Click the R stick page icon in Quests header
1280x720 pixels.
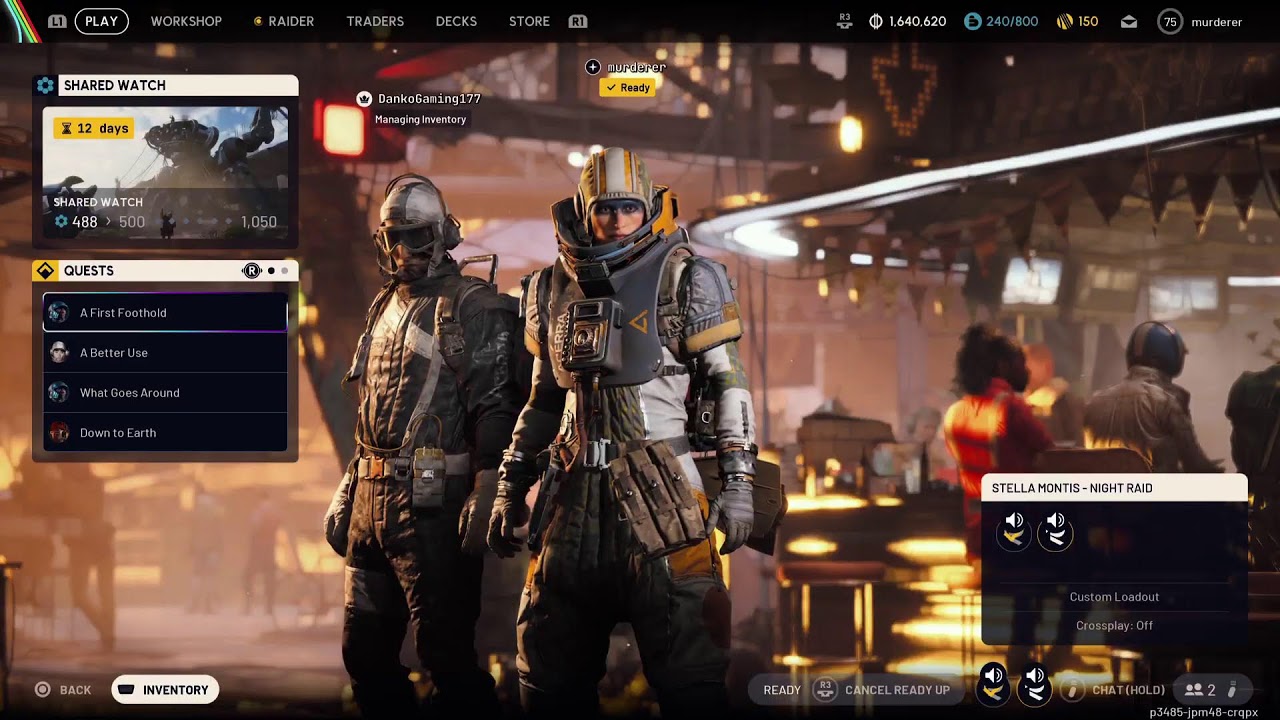(252, 271)
